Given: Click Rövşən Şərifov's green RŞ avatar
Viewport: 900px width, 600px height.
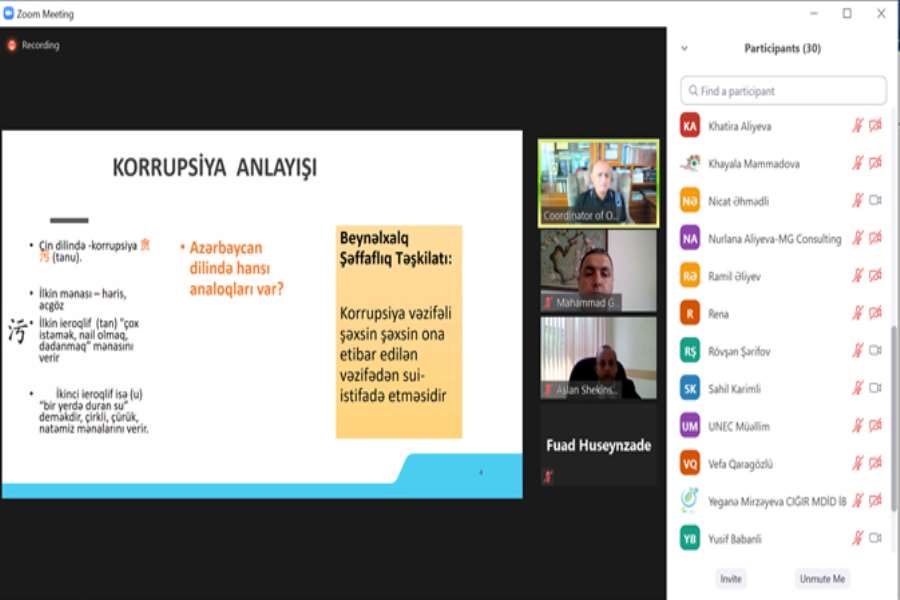Looking at the screenshot, I should point(690,351).
